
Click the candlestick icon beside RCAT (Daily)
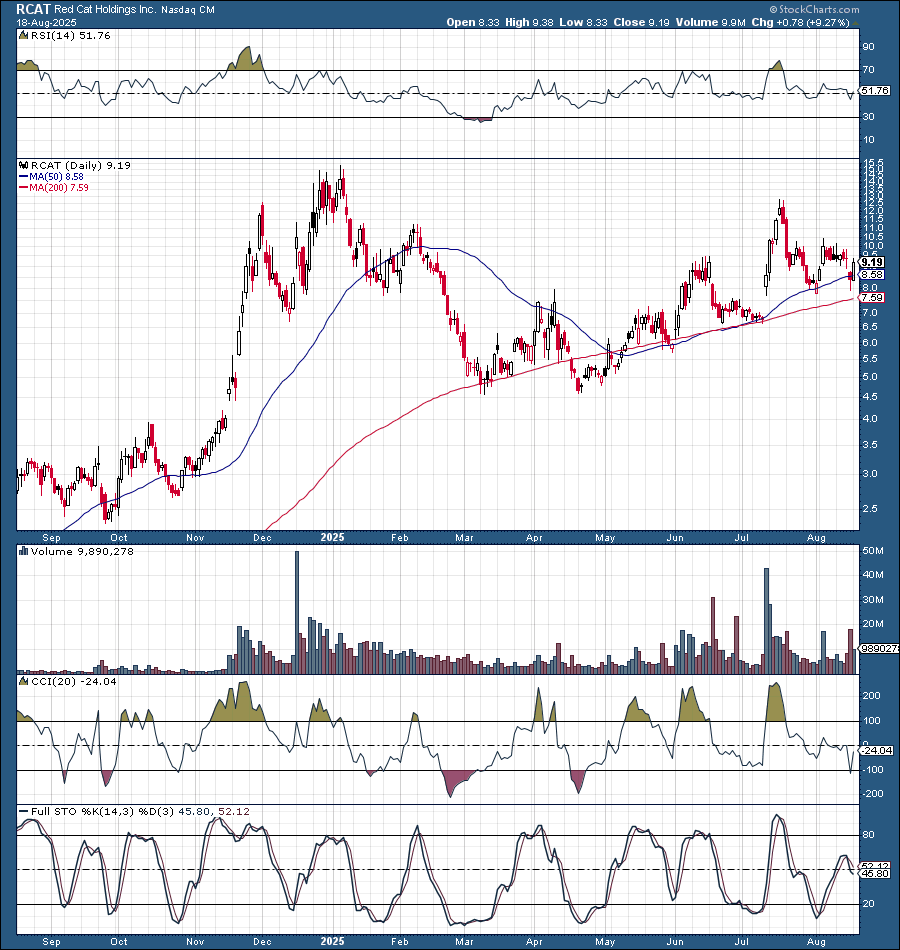[23, 166]
